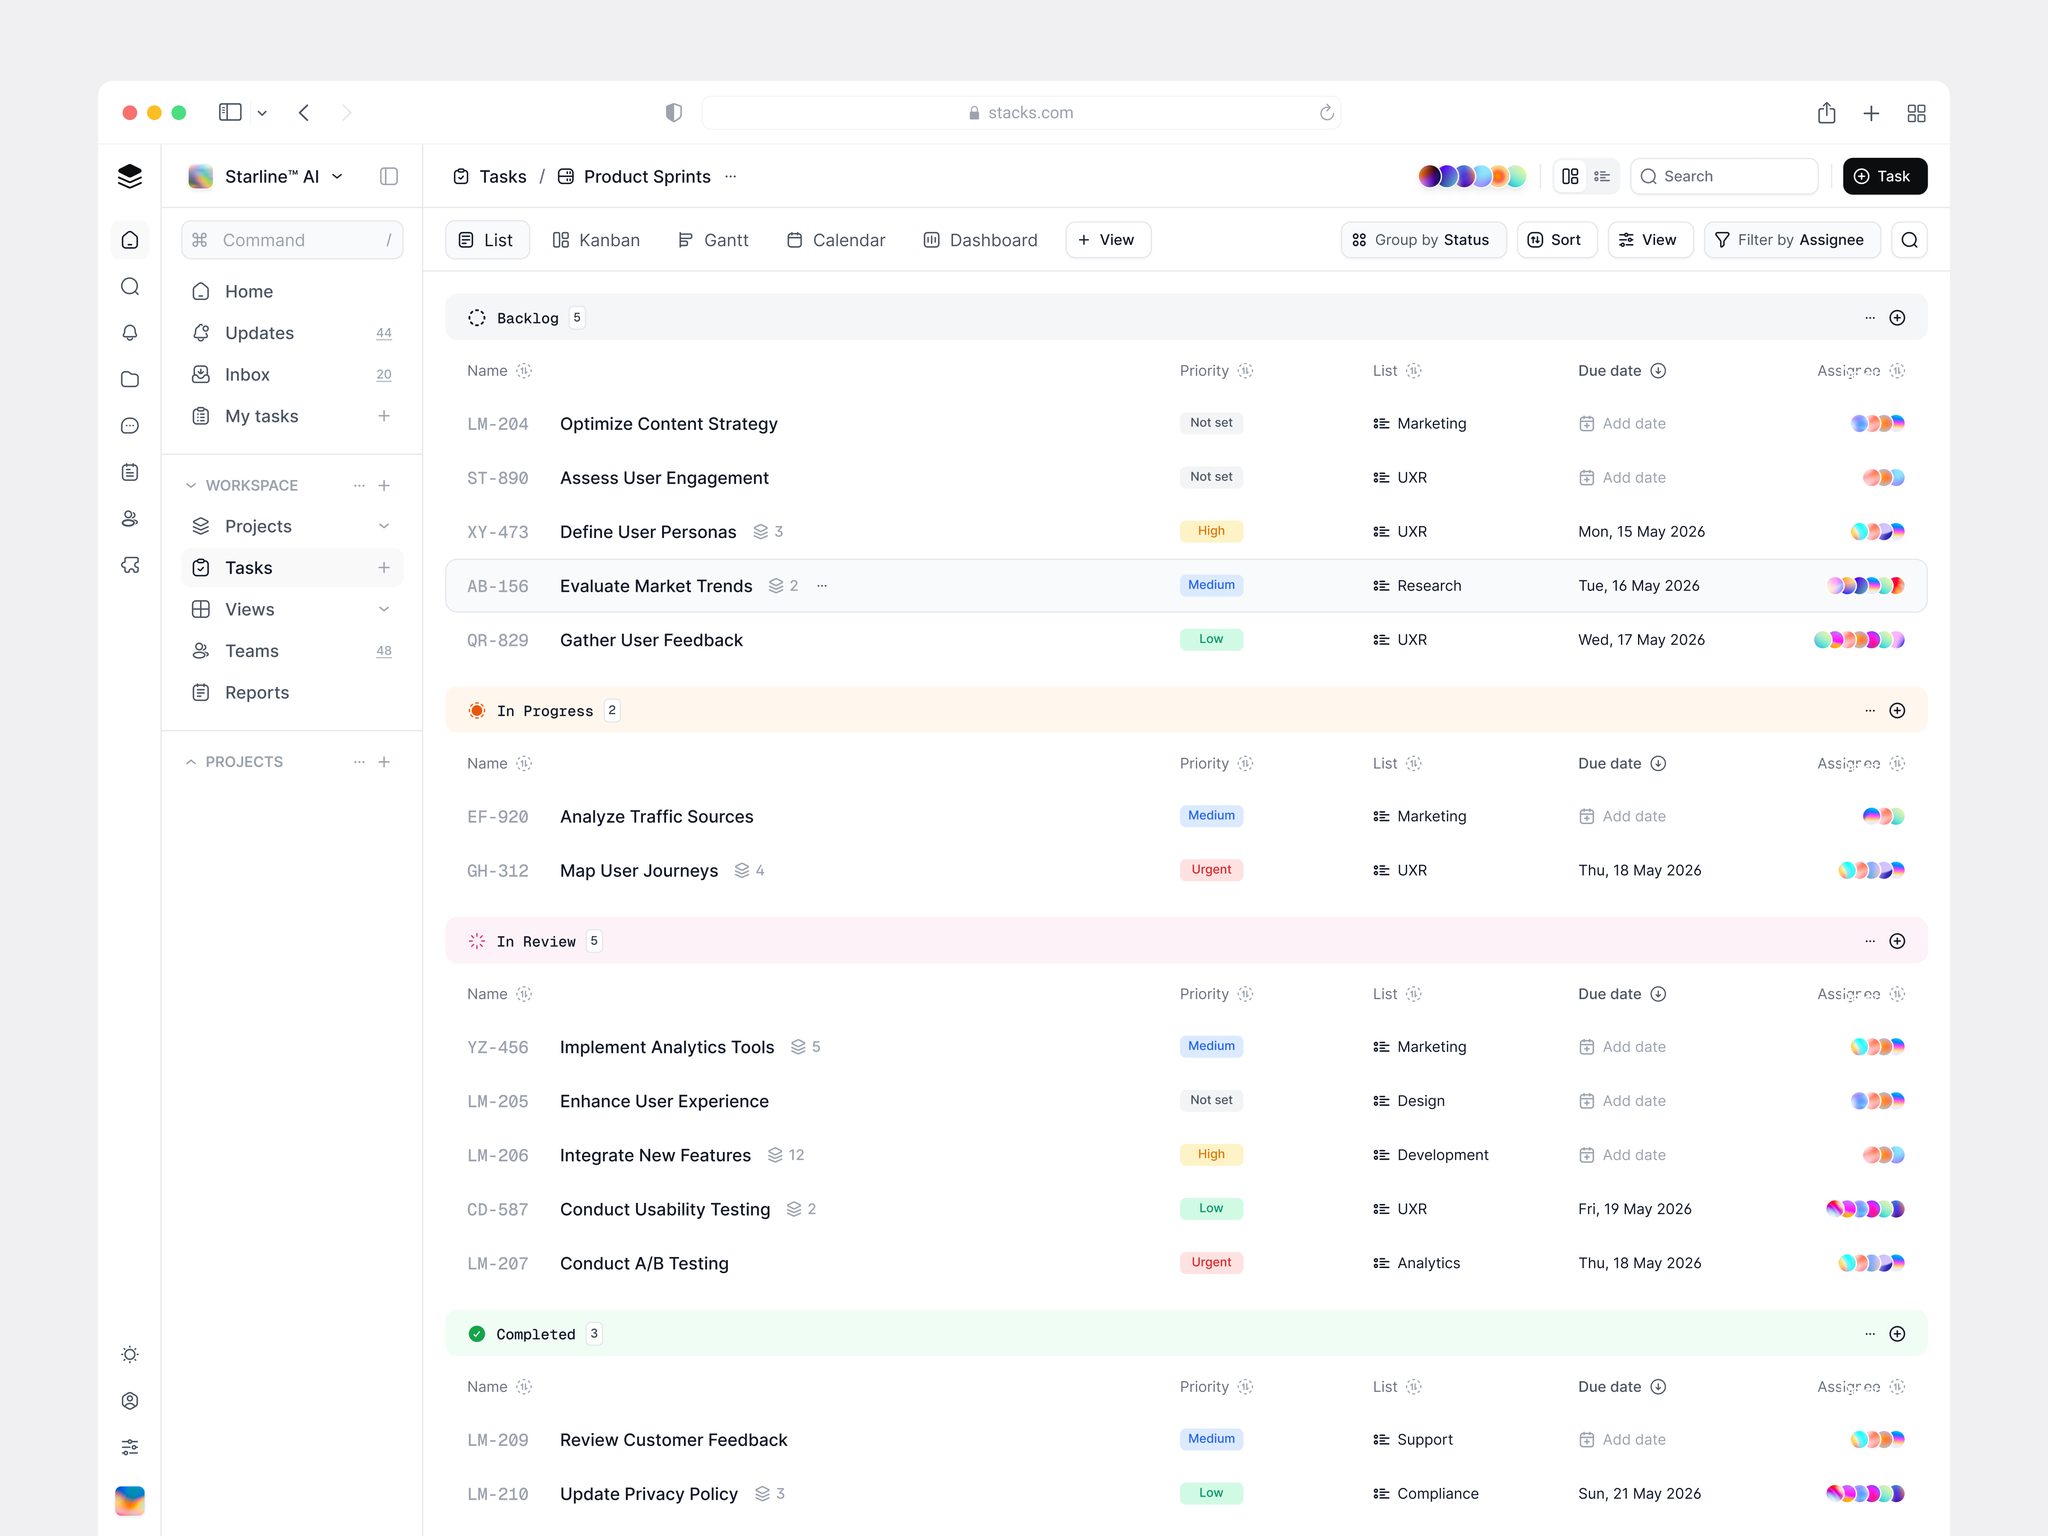Open the folder icon in left rail
The width and height of the screenshot is (2048, 1536).
click(130, 379)
